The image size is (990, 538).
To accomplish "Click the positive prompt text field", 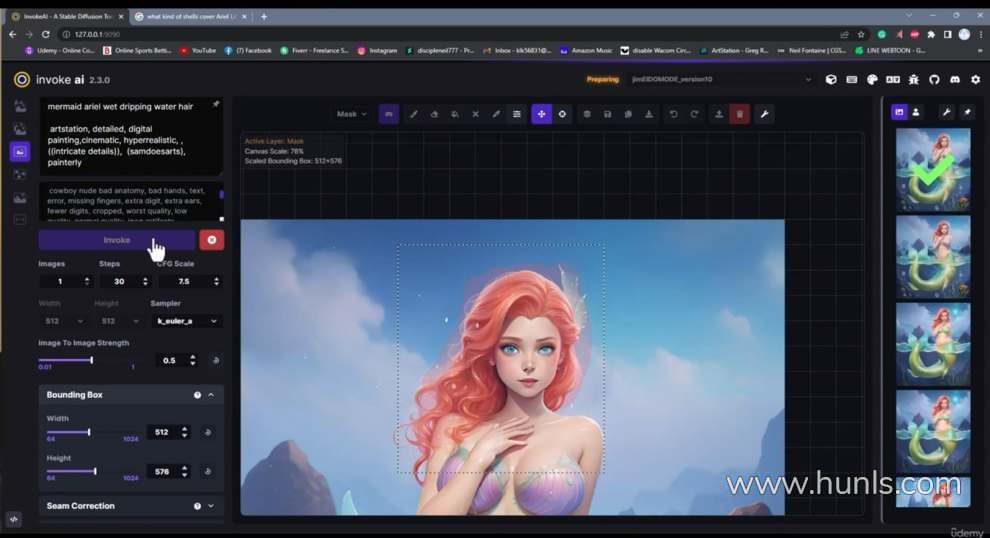I will [x=131, y=135].
